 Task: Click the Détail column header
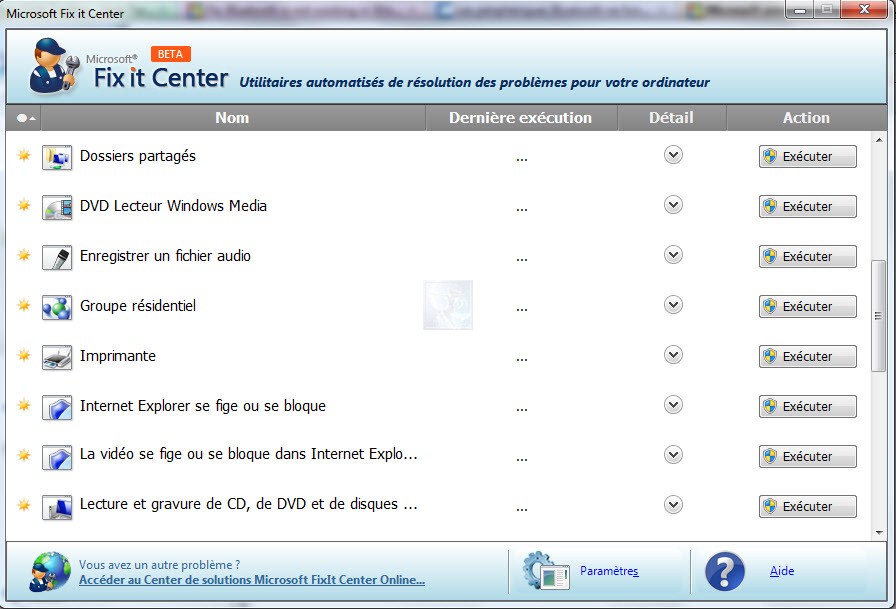click(671, 118)
